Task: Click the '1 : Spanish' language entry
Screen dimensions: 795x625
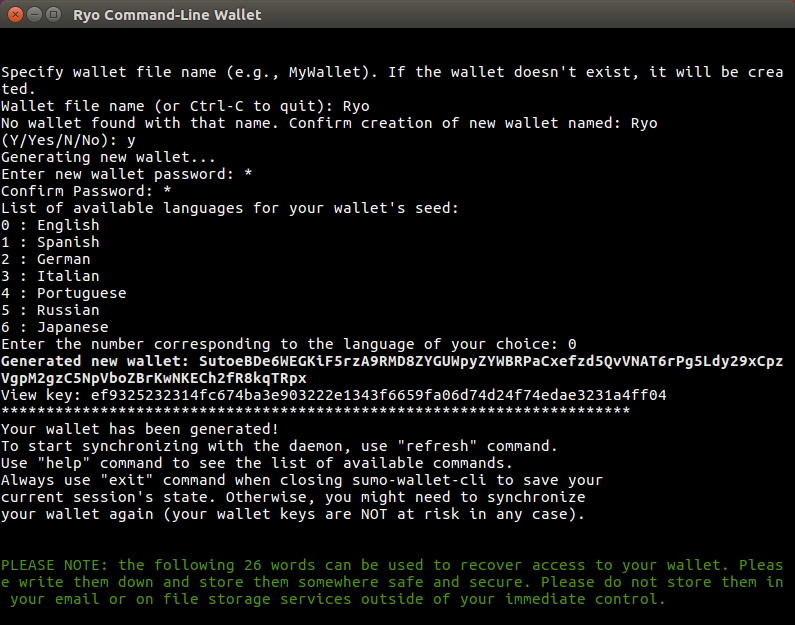Action: [x=50, y=242]
